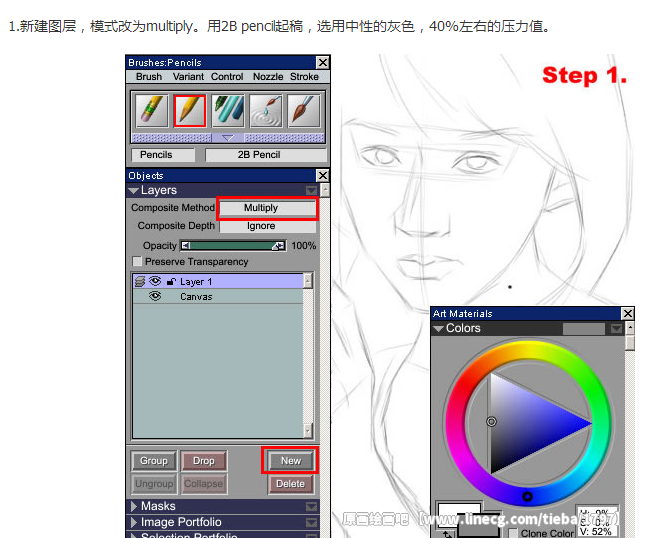Click the layer list scroll down arrow

pyautogui.click(x=308, y=431)
